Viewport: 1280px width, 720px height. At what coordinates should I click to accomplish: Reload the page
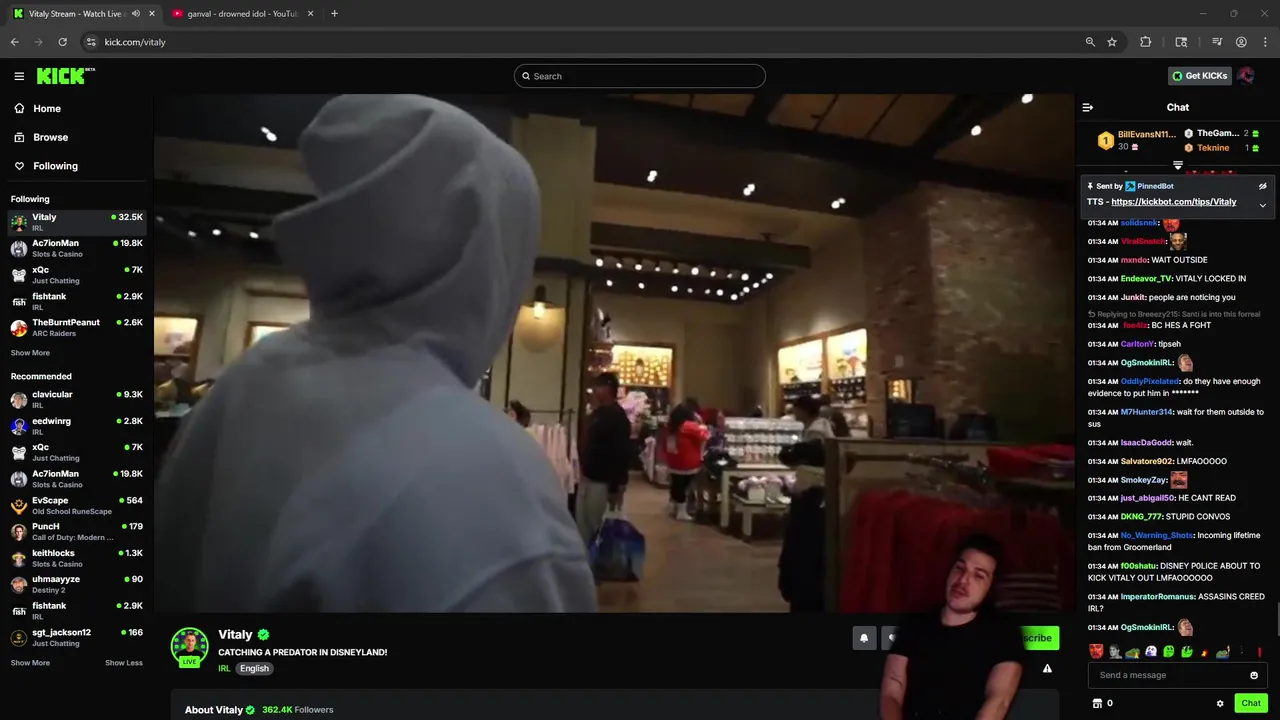[x=63, y=42]
